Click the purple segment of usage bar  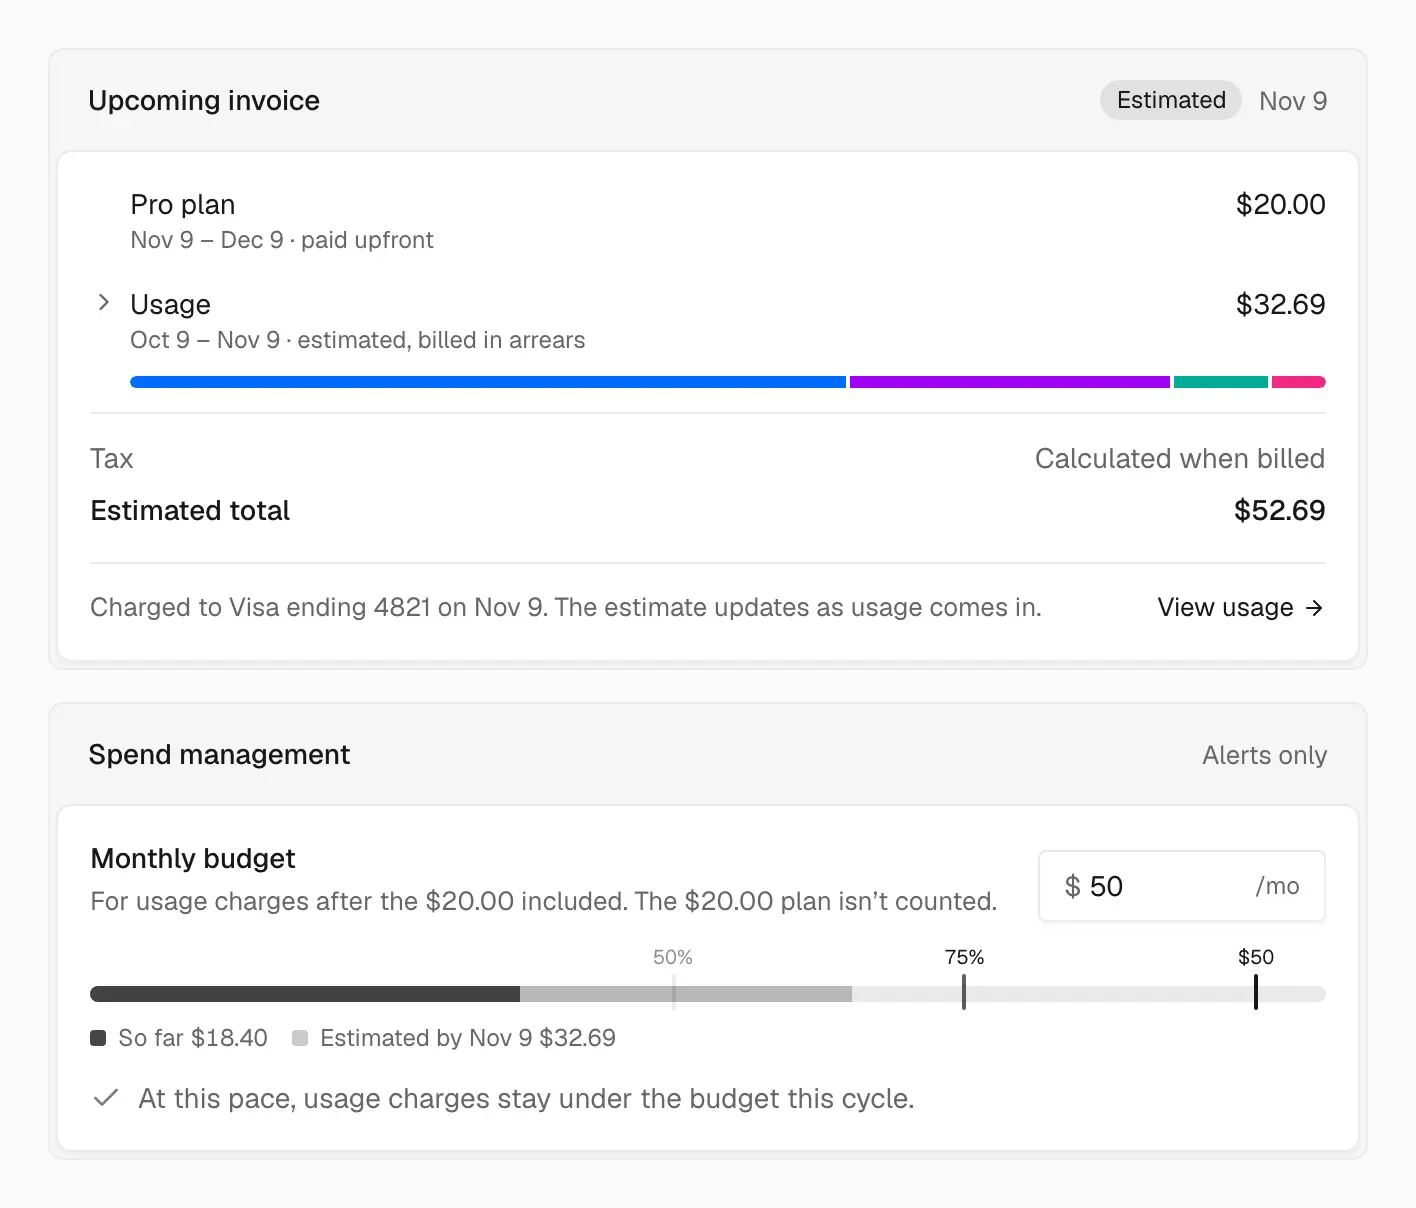[x=1010, y=382]
